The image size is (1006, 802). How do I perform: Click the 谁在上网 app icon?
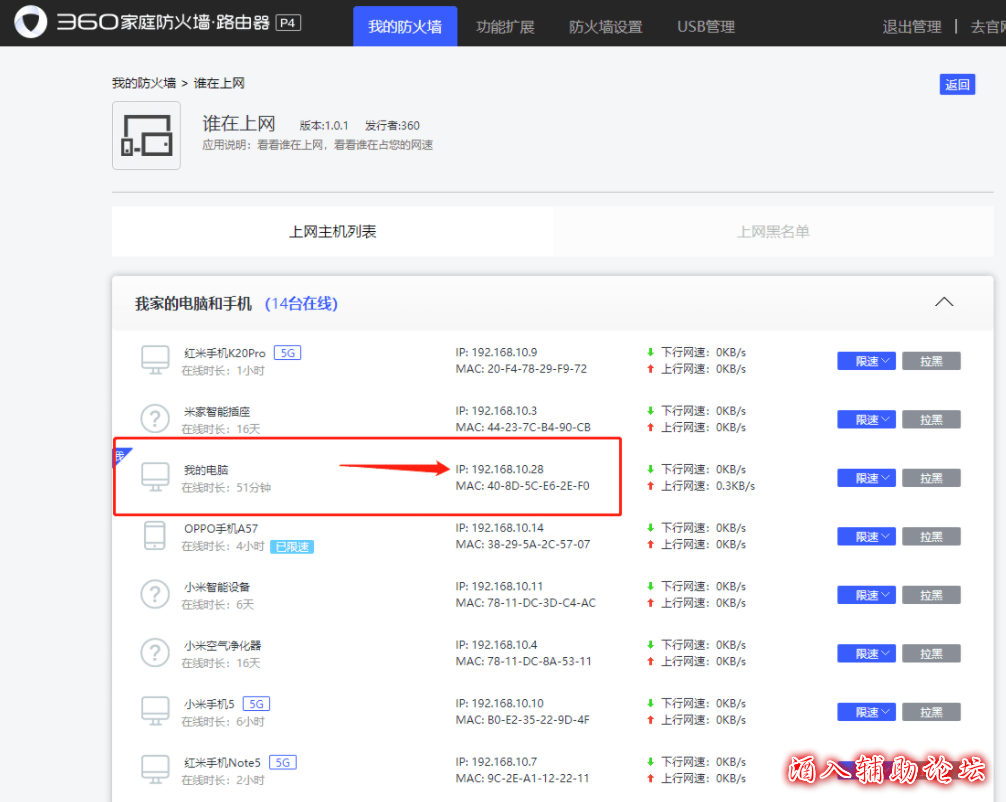[x=146, y=135]
